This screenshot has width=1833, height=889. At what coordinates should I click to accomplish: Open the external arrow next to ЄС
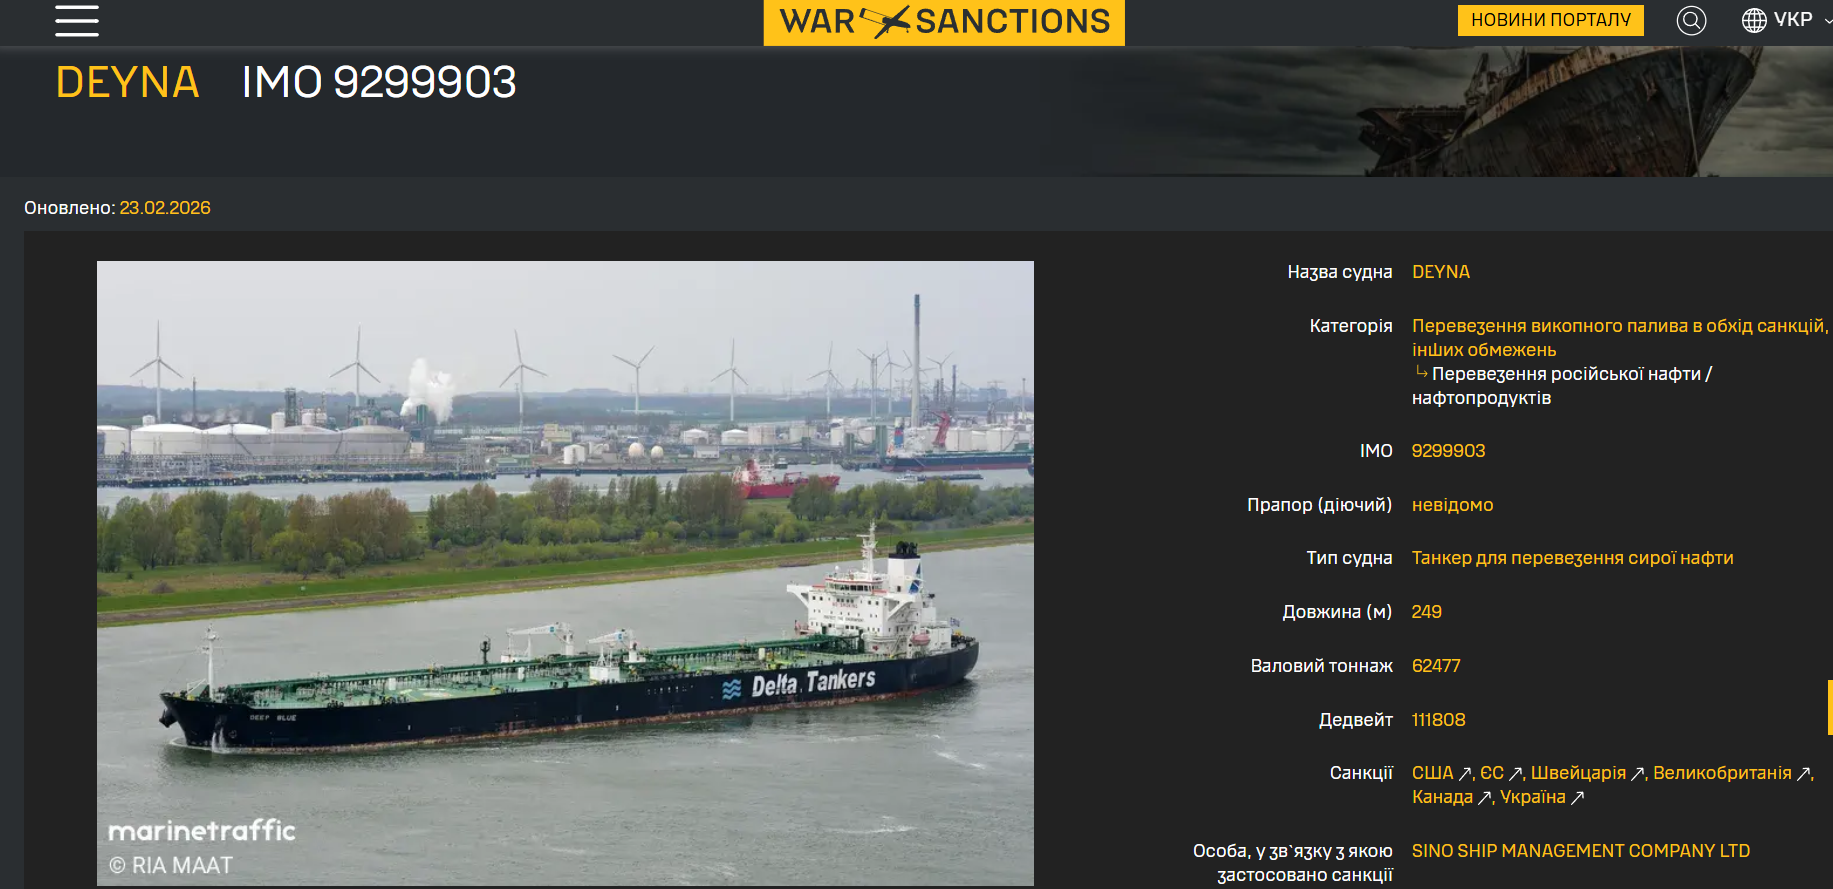(1515, 774)
